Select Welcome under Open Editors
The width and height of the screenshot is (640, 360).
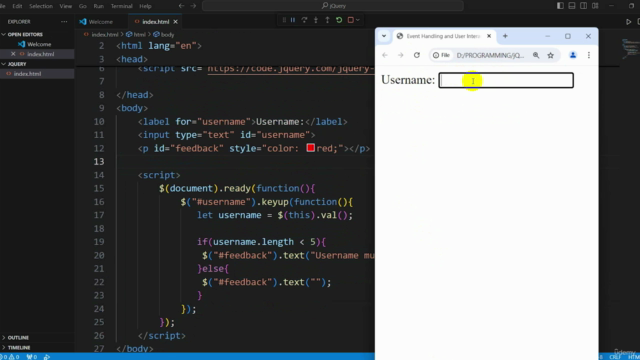coord(39,44)
